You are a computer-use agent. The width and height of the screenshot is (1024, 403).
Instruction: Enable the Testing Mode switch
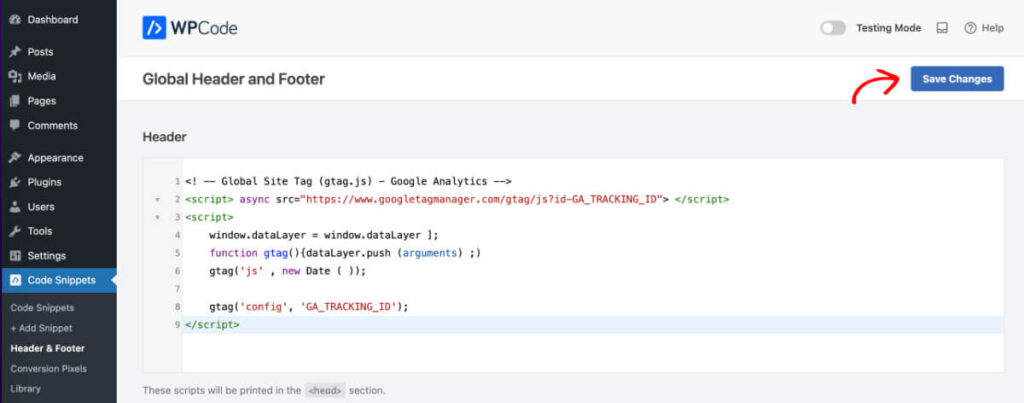pos(833,28)
